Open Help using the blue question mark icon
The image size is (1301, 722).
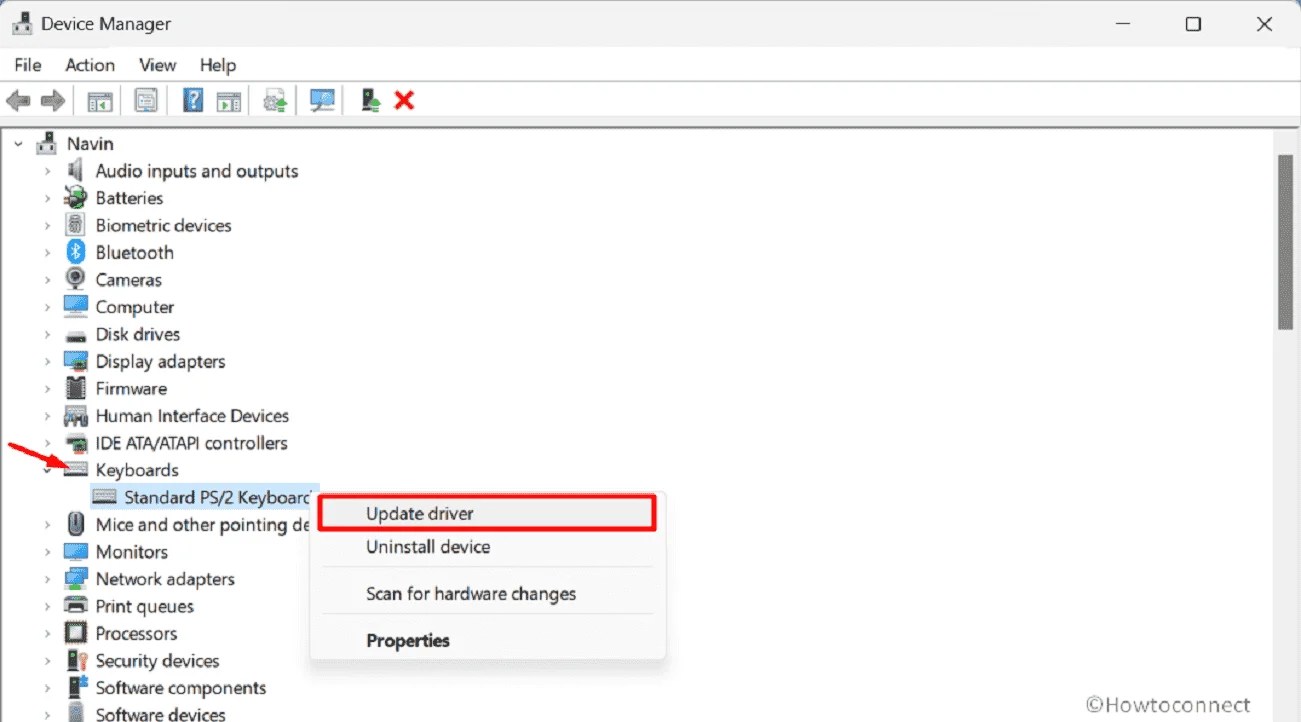tap(193, 99)
